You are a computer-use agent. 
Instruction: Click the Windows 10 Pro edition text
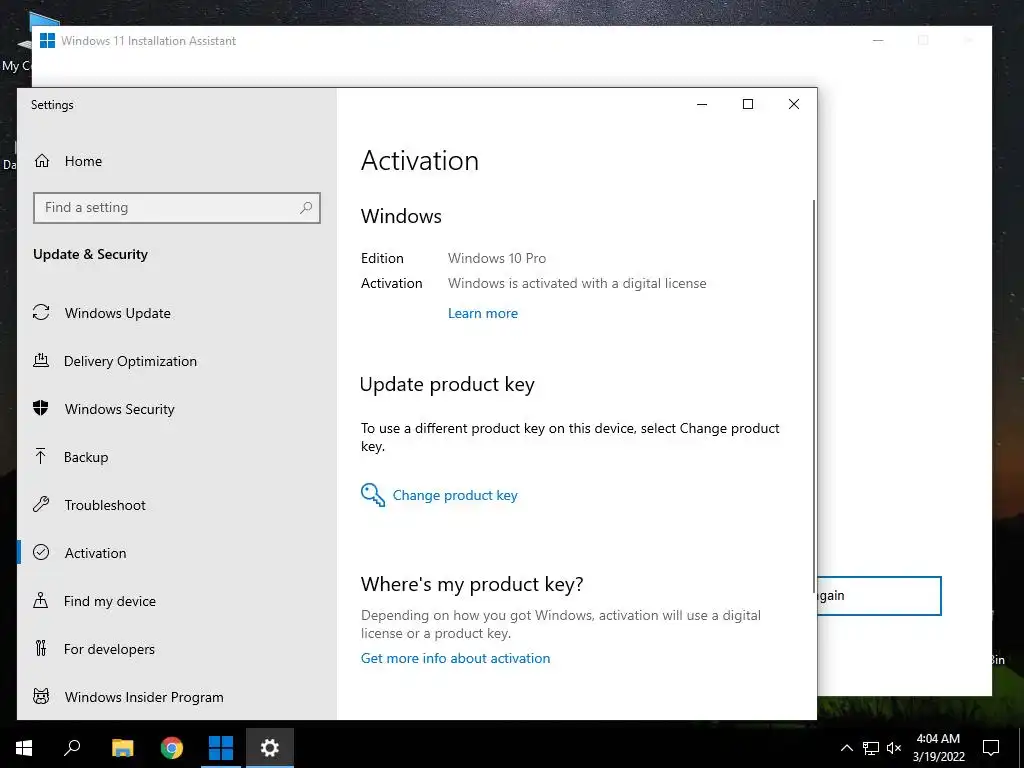pyautogui.click(x=497, y=259)
